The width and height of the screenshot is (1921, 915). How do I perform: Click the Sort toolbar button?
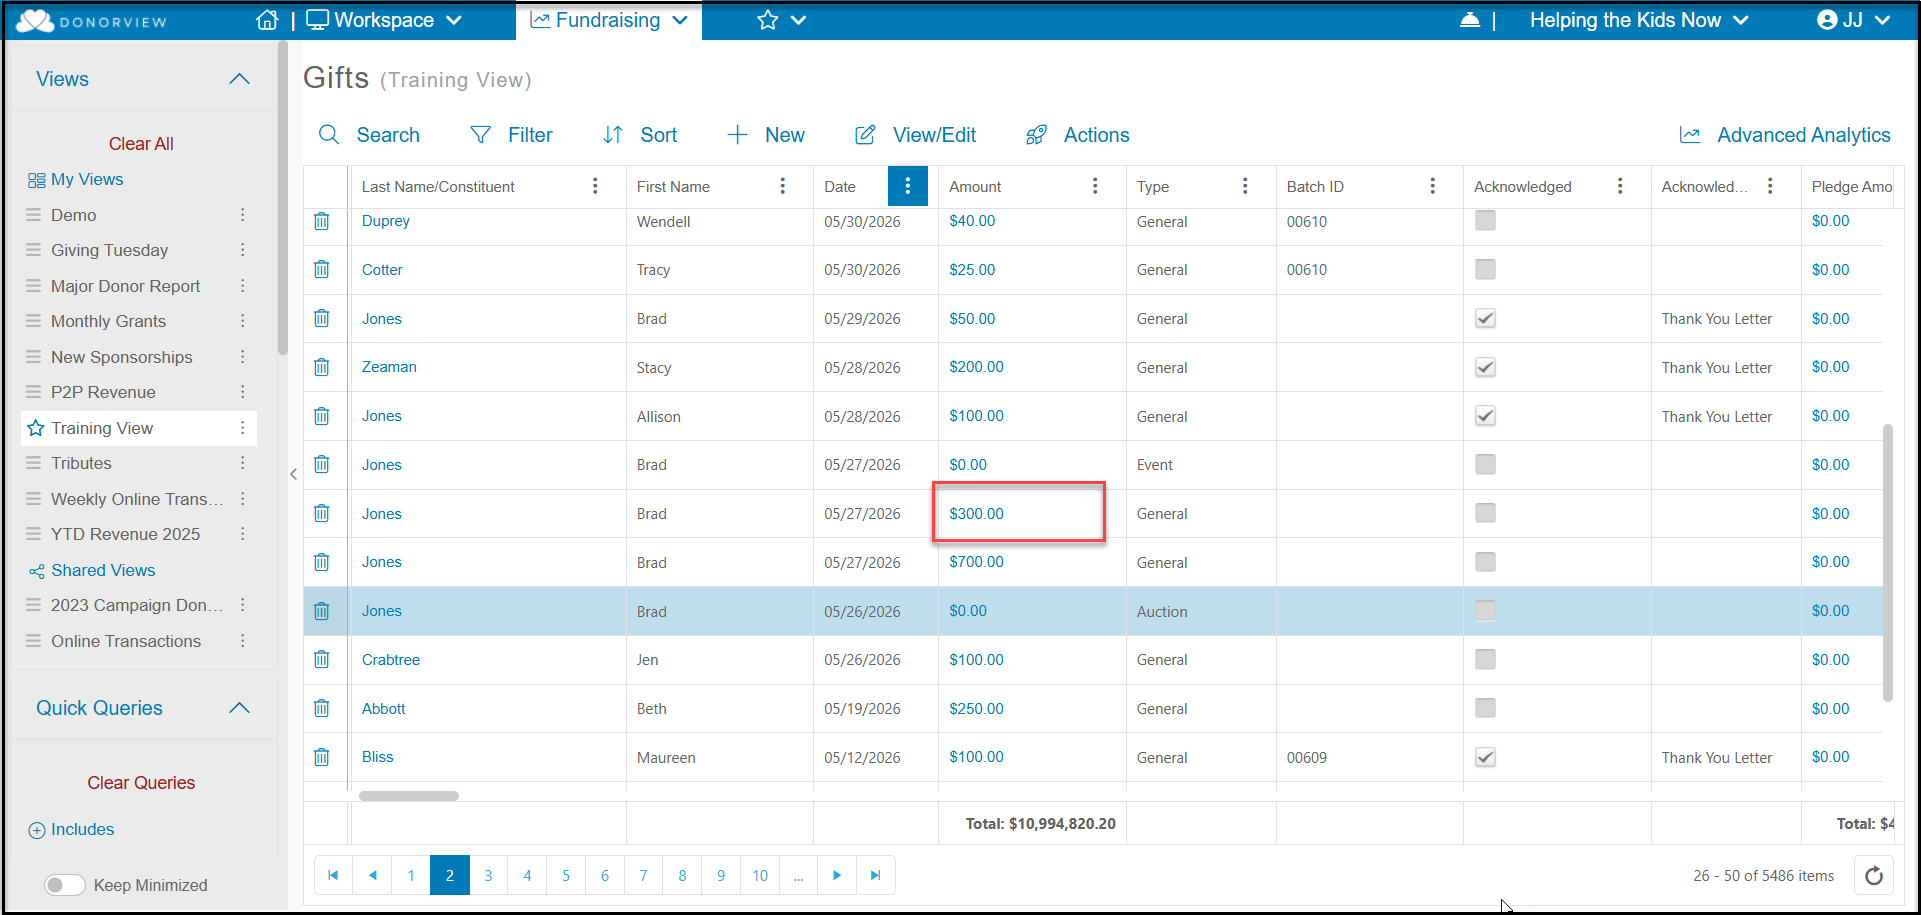pos(640,135)
